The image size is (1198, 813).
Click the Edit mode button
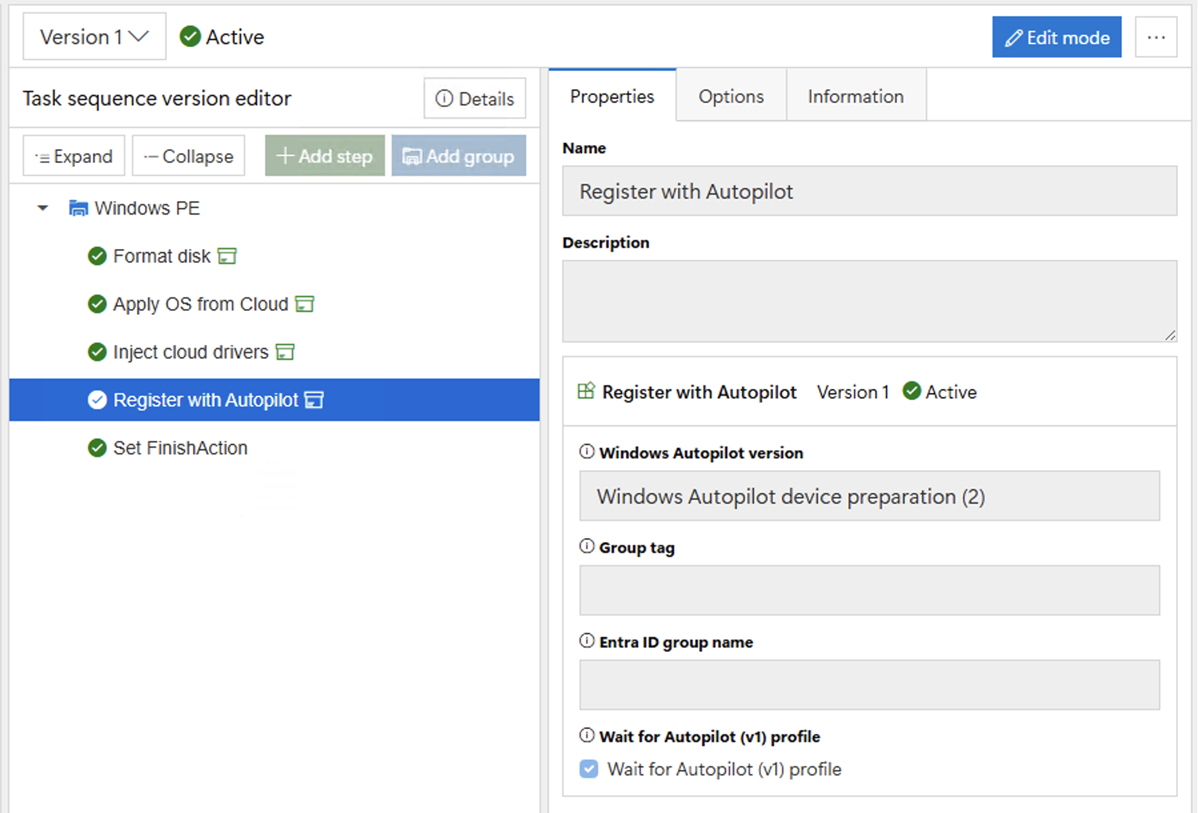(1056, 37)
